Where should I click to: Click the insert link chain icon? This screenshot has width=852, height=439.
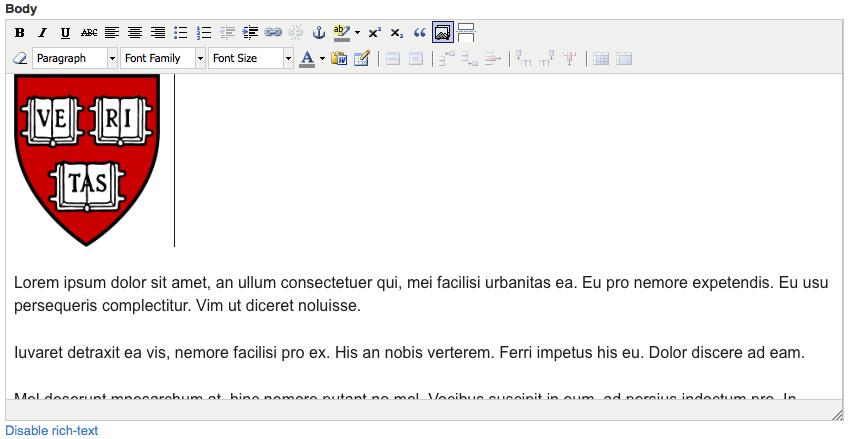click(x=273, y=33)
